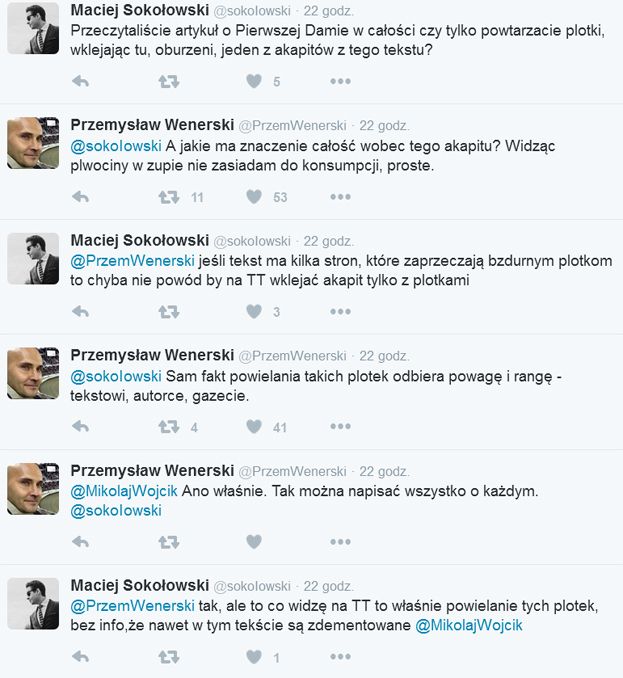Like the tweet with 41 likes
This screenshot has width=623, height=678.
254,427
